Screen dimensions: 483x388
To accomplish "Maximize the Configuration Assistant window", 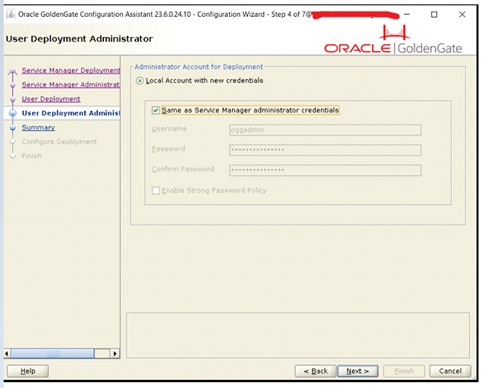I will (x=434, y=14).
